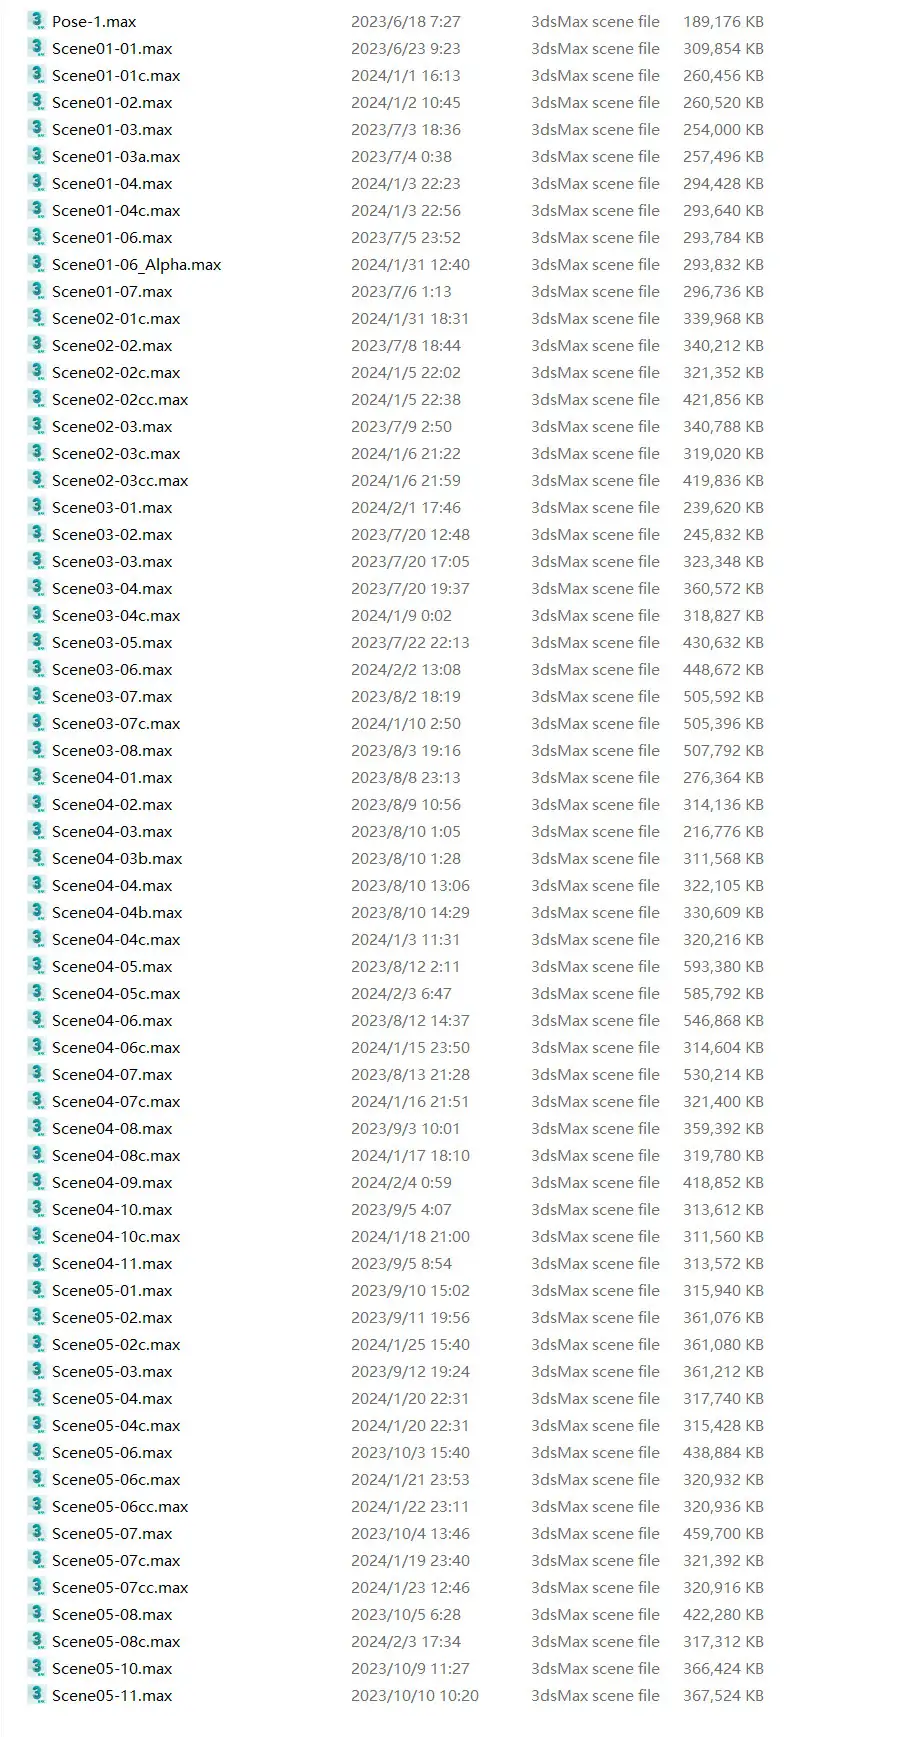Select the file name Scene01-02.max
The image size is (914, 1737).
pyautogui.click(x=112, y=102)
